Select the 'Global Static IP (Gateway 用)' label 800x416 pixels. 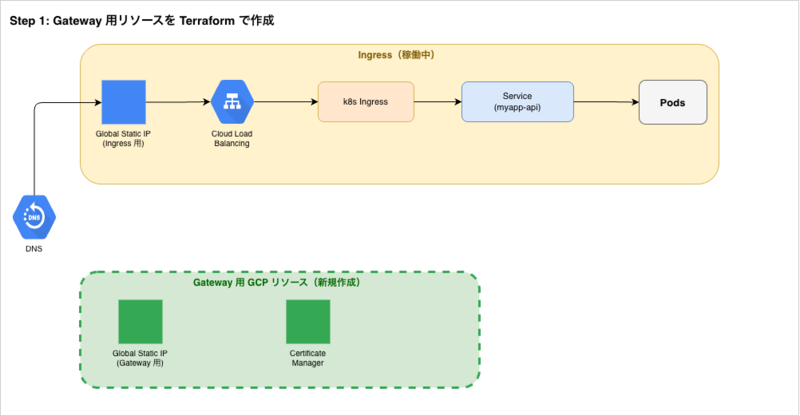pos(140,358)
